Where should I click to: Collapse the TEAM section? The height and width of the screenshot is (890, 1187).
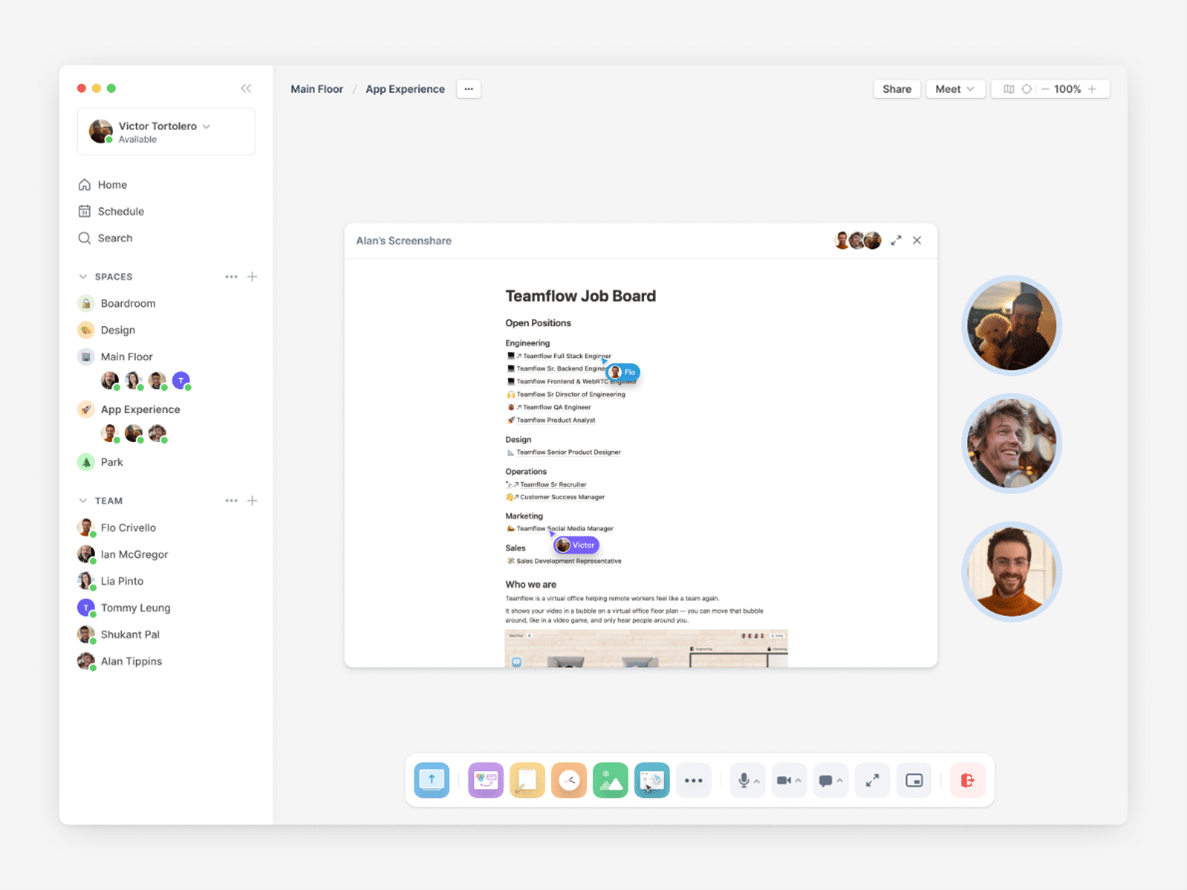(83, 501)
